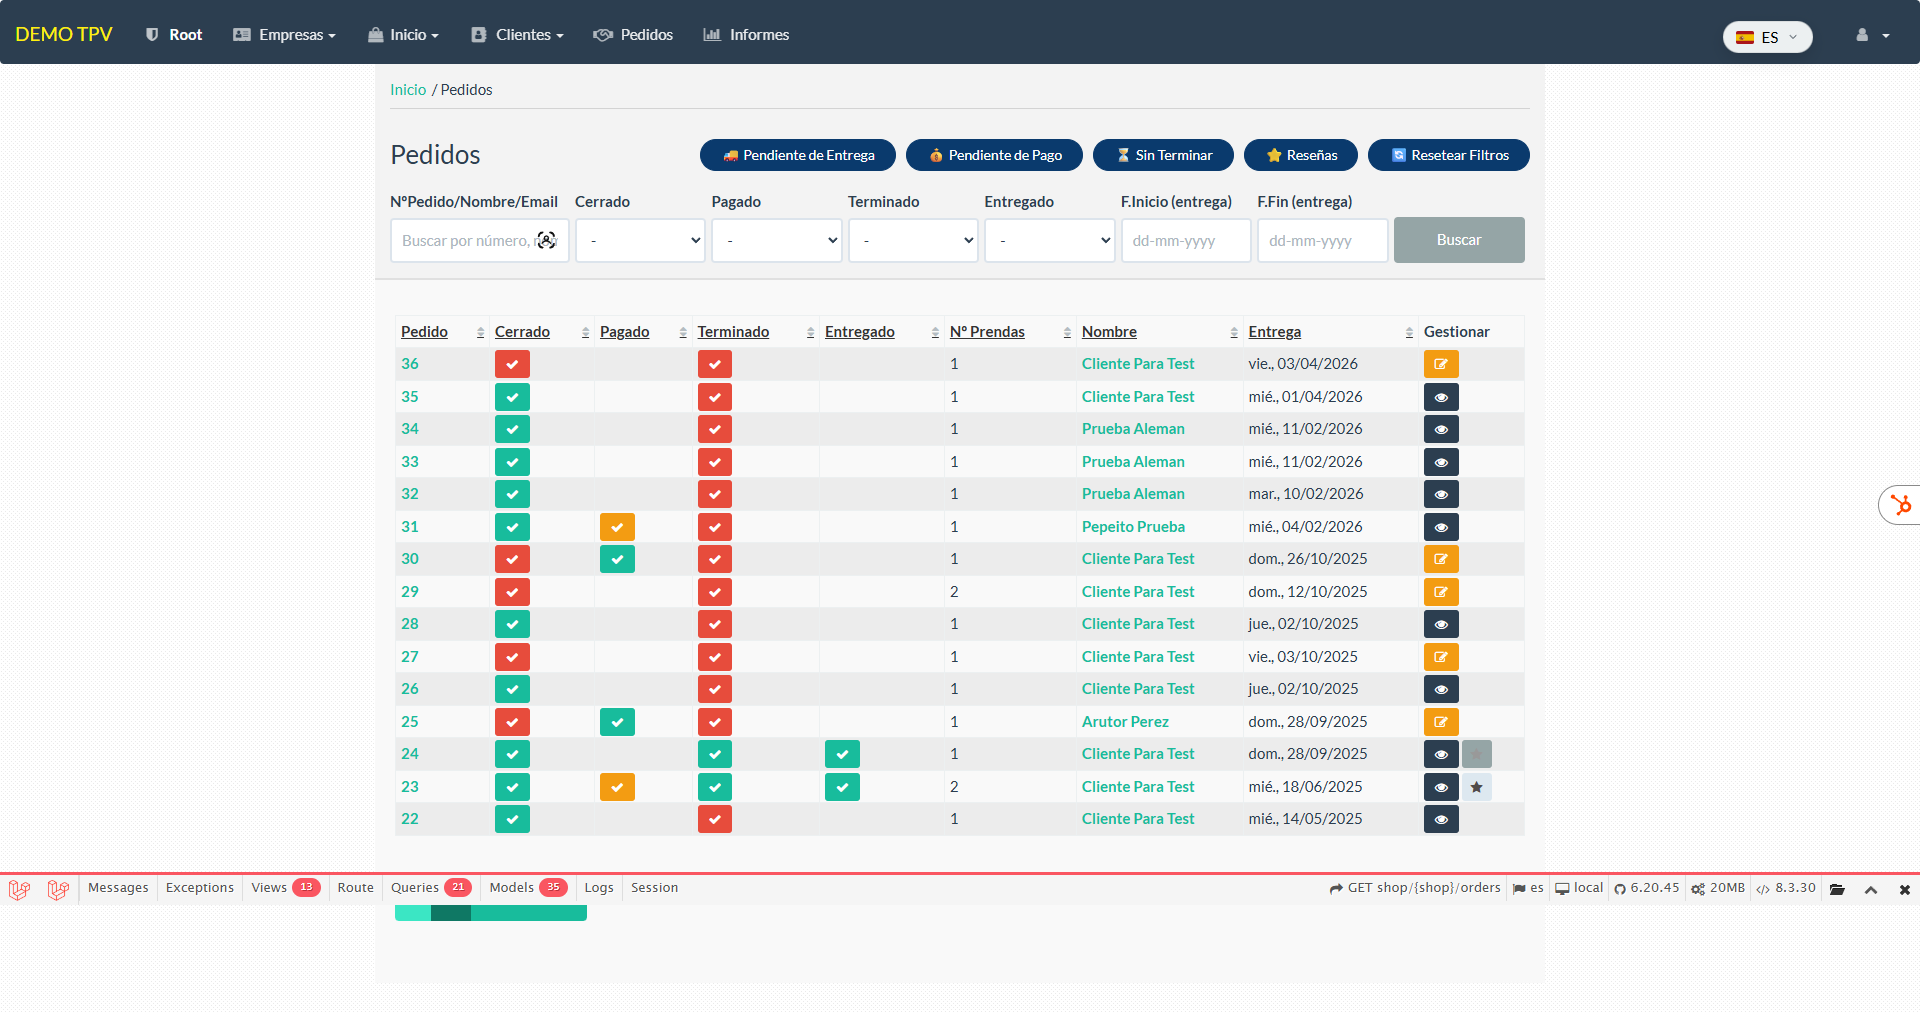Close the debug bar with X icon
This screenshot has height=1012, width=1920.
(x=1904, y=889)
